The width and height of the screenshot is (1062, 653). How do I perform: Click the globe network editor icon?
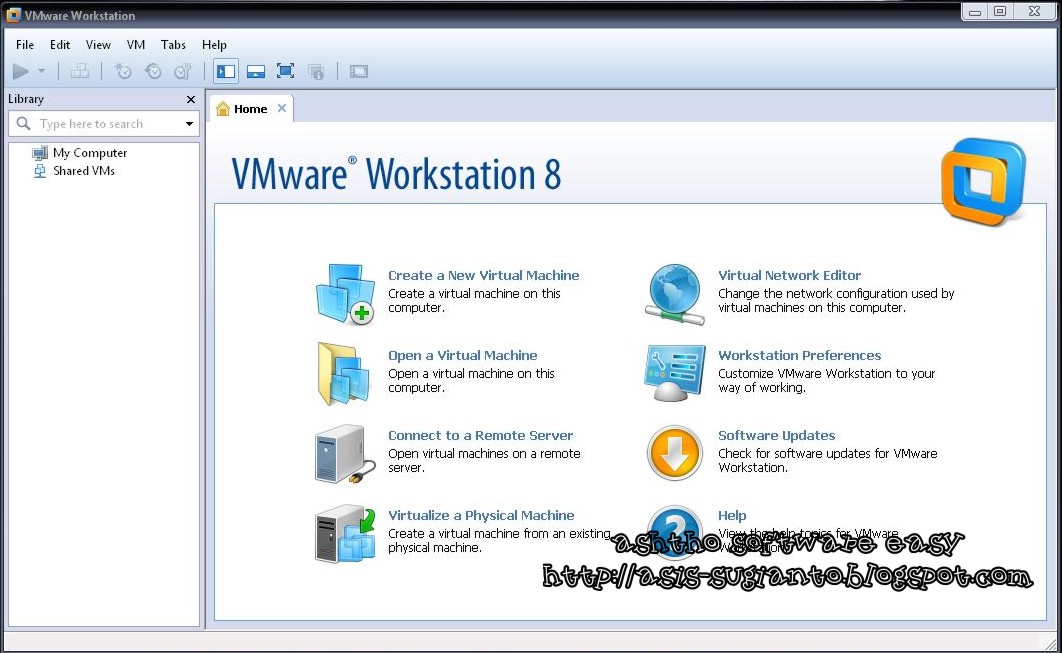[x=675, y=294]
